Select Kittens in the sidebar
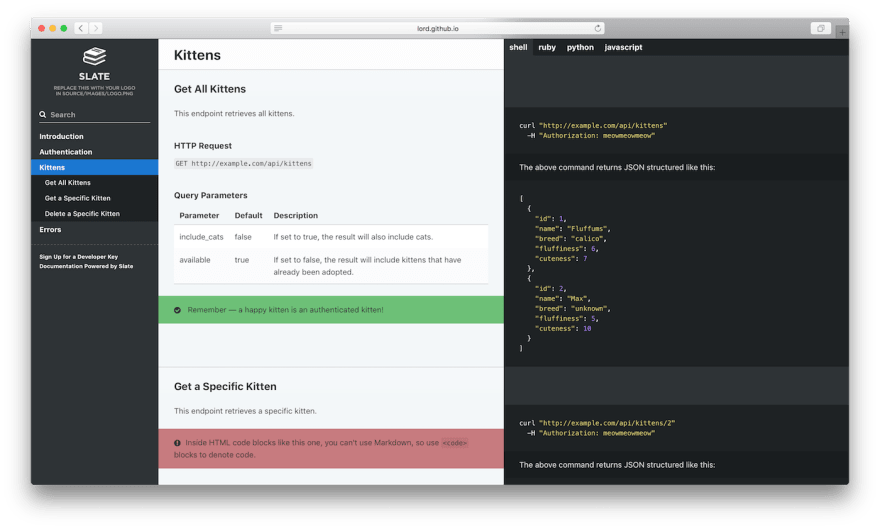This screenshot has height=529, width=880. [x=94, y=167]
